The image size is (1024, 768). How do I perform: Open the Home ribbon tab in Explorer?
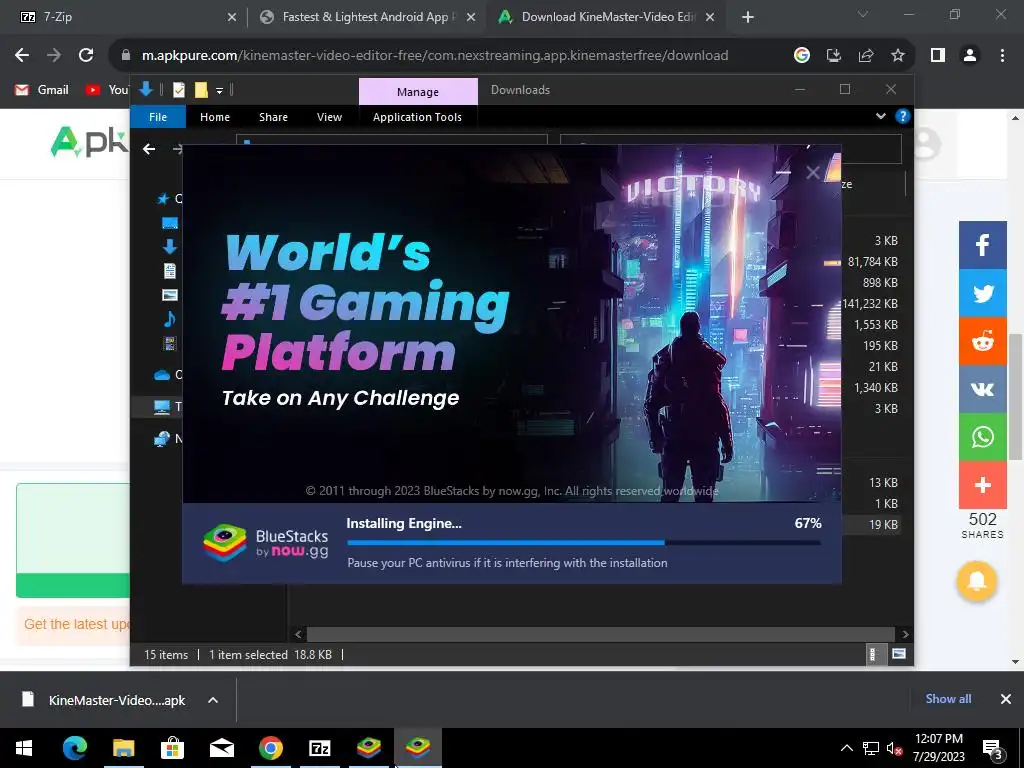(215, 117)
